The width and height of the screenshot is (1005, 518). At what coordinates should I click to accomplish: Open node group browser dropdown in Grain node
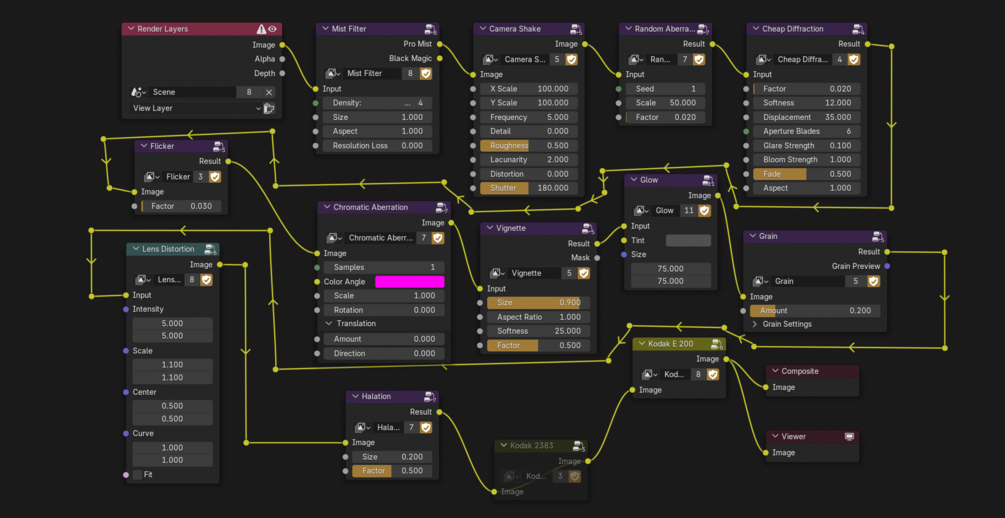[761, 281]
